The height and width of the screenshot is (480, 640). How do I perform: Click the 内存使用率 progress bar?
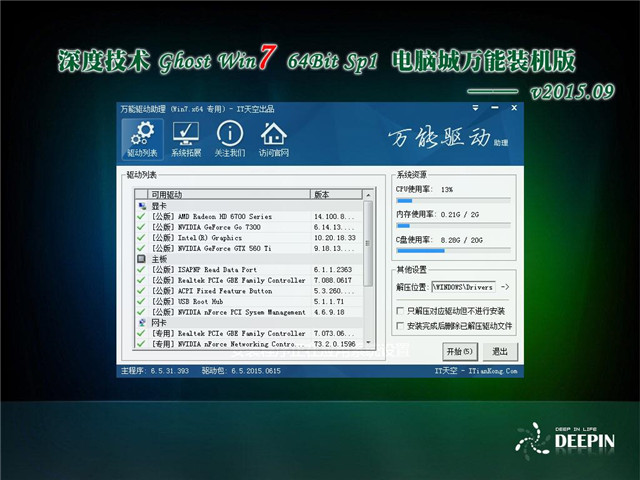[453, 226]
